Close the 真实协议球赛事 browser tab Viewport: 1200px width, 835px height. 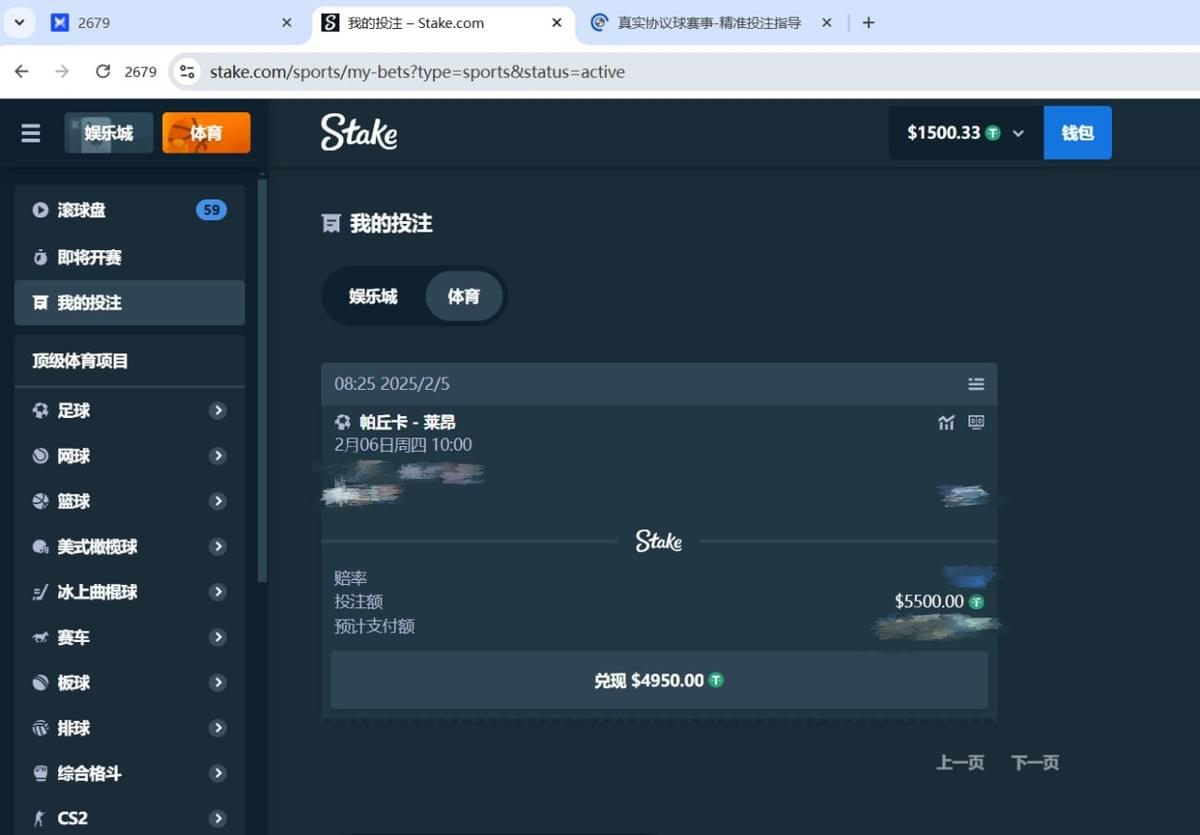(x=826, y=22)
